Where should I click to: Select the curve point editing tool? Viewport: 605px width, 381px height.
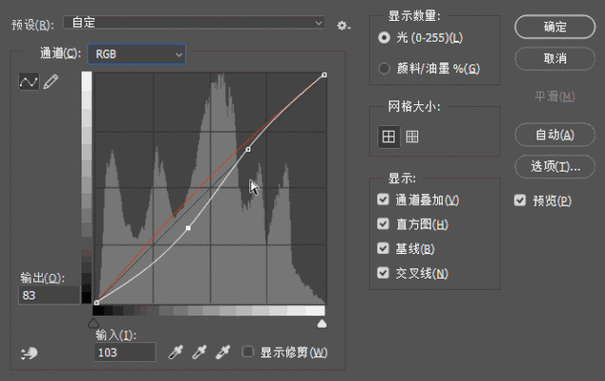click(x=29, y=81)
